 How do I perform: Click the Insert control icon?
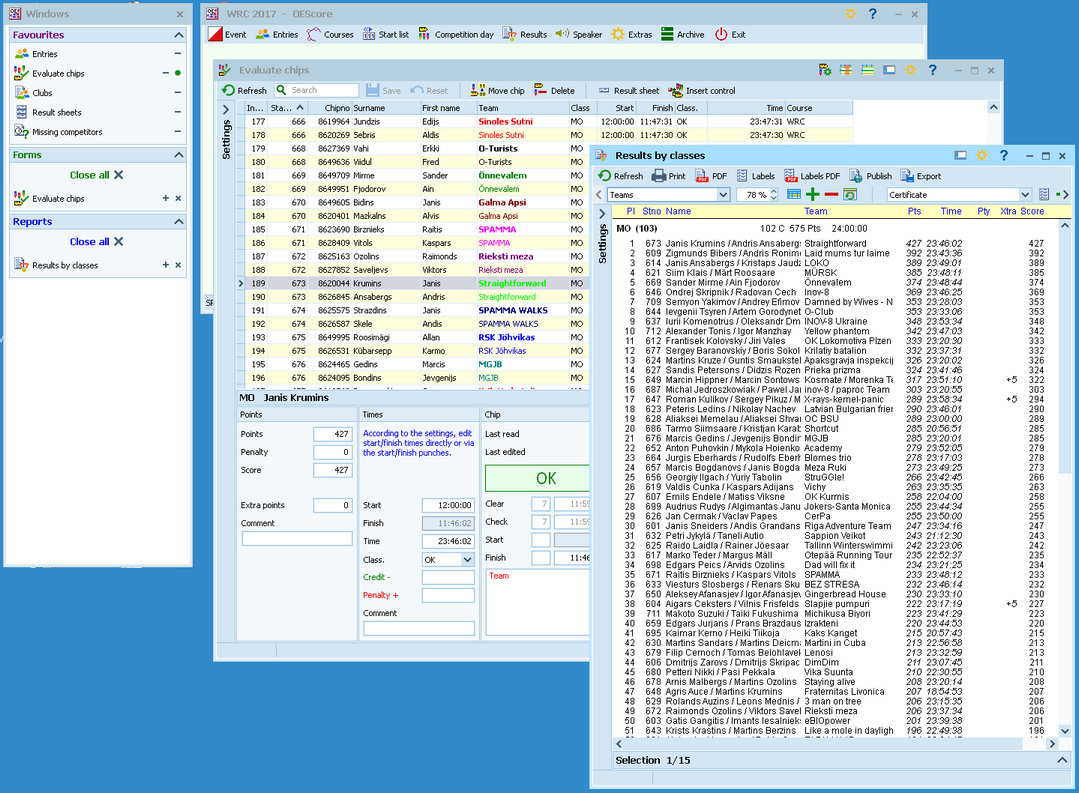point(675,90)
